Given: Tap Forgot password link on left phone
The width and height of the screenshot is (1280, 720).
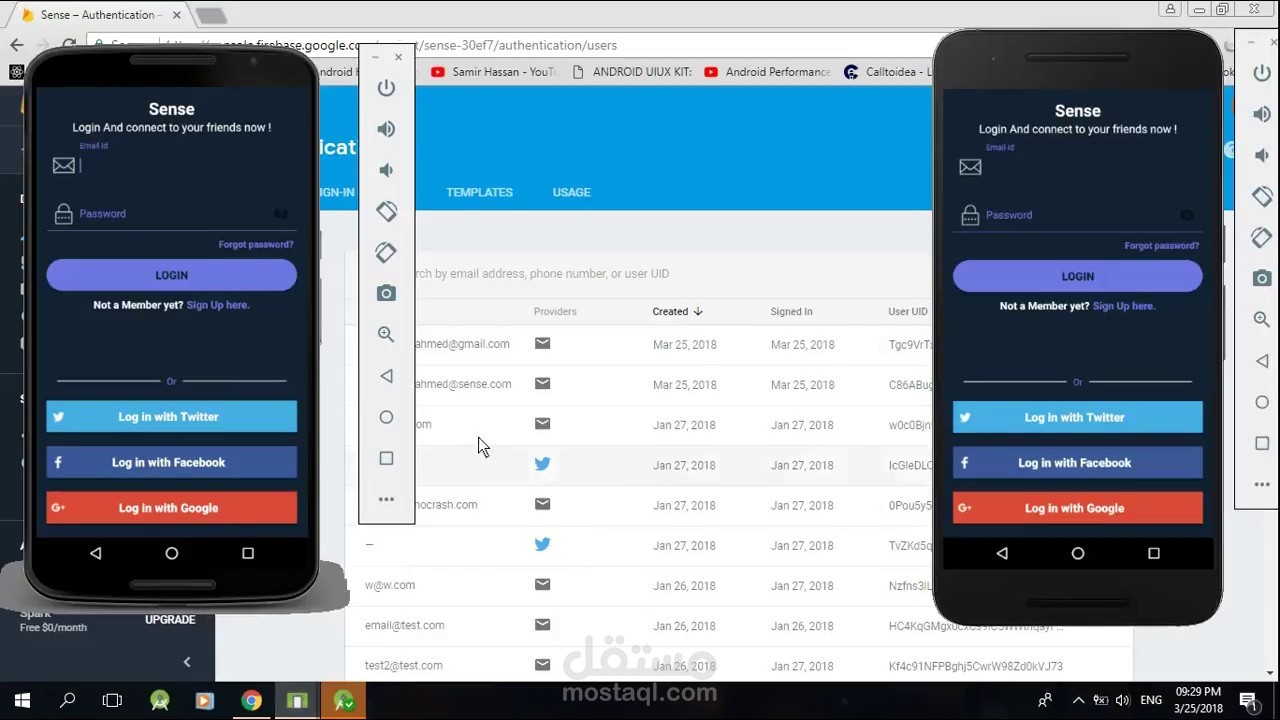Looking at the screenshot, I should 256,244.
